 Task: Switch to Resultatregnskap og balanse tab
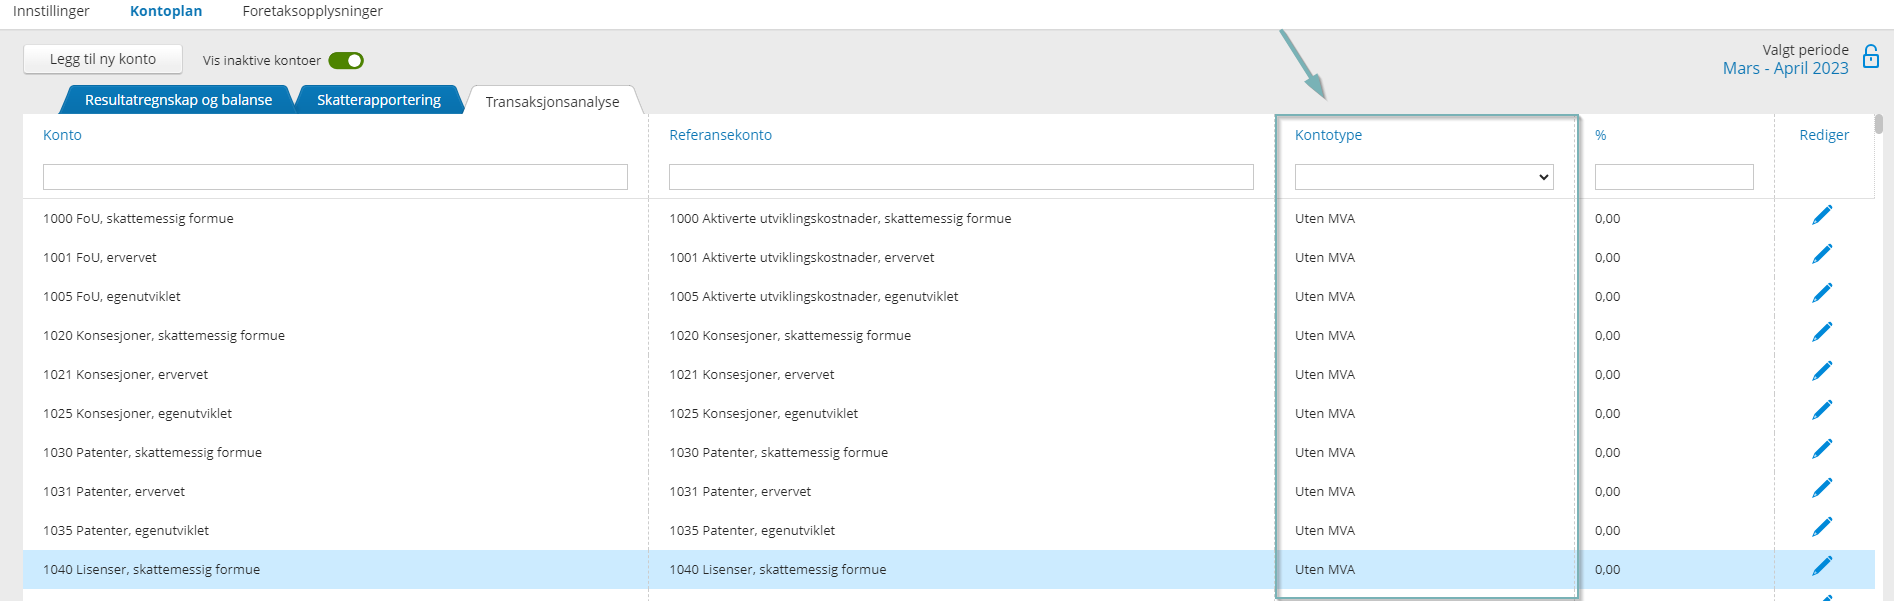tap(178, 100)
